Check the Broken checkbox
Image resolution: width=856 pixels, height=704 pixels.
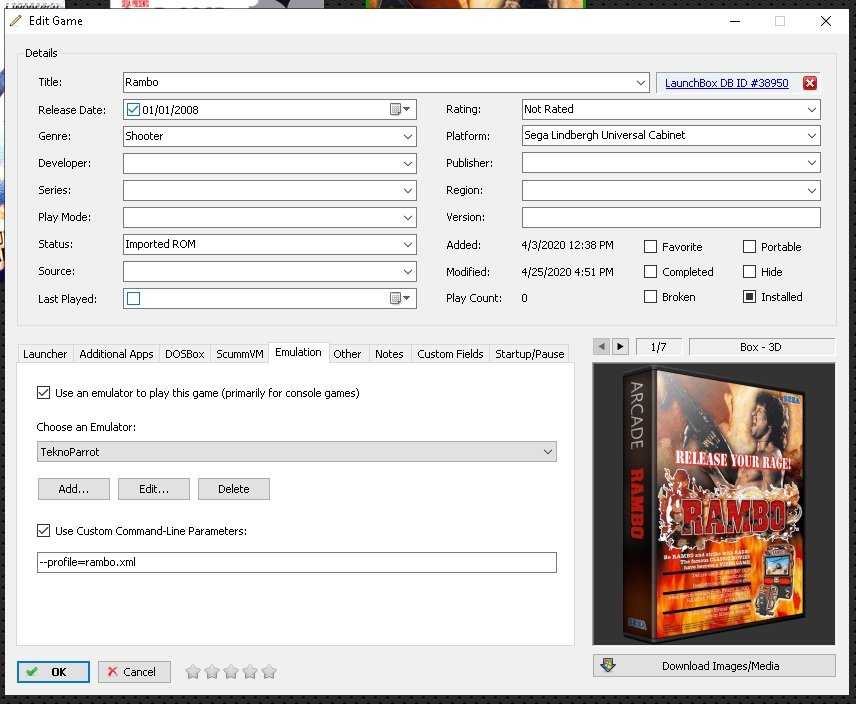point(650,297)
